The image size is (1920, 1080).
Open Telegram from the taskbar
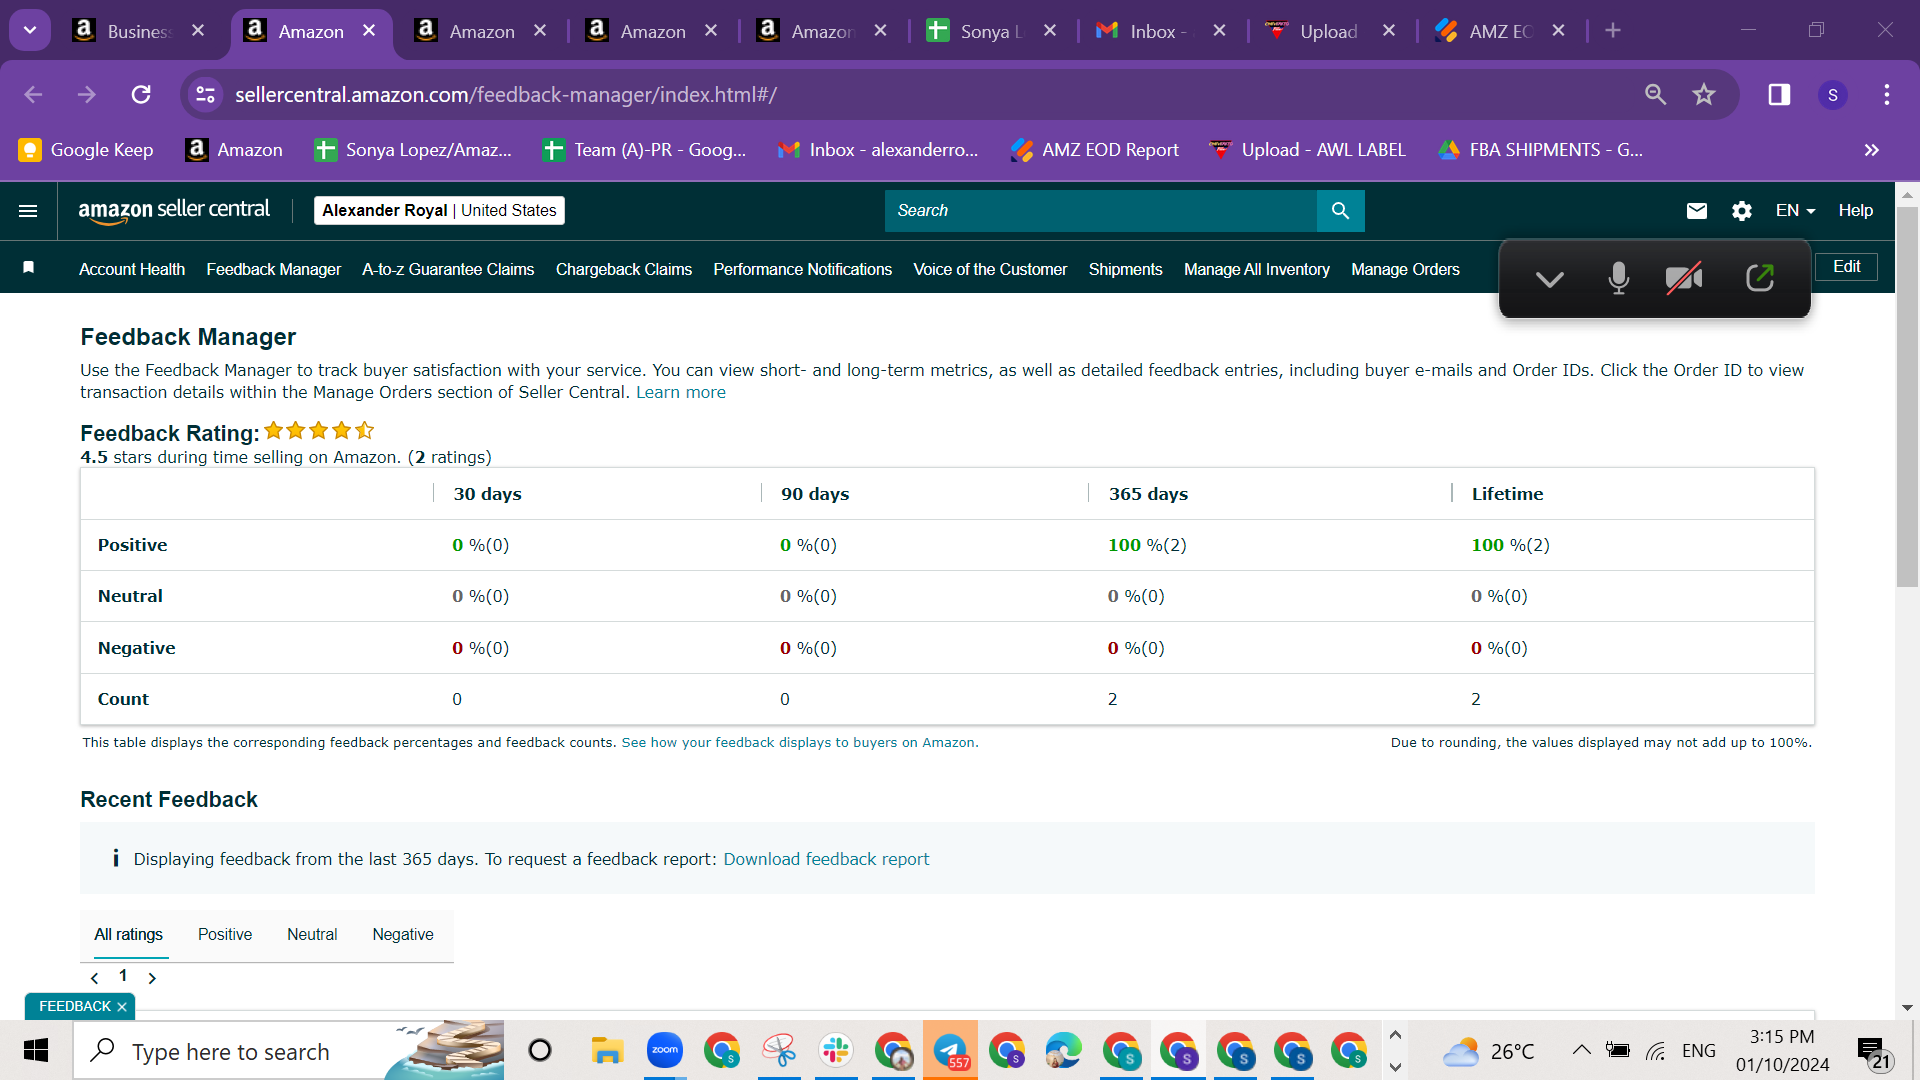[x=950, y=1051]
